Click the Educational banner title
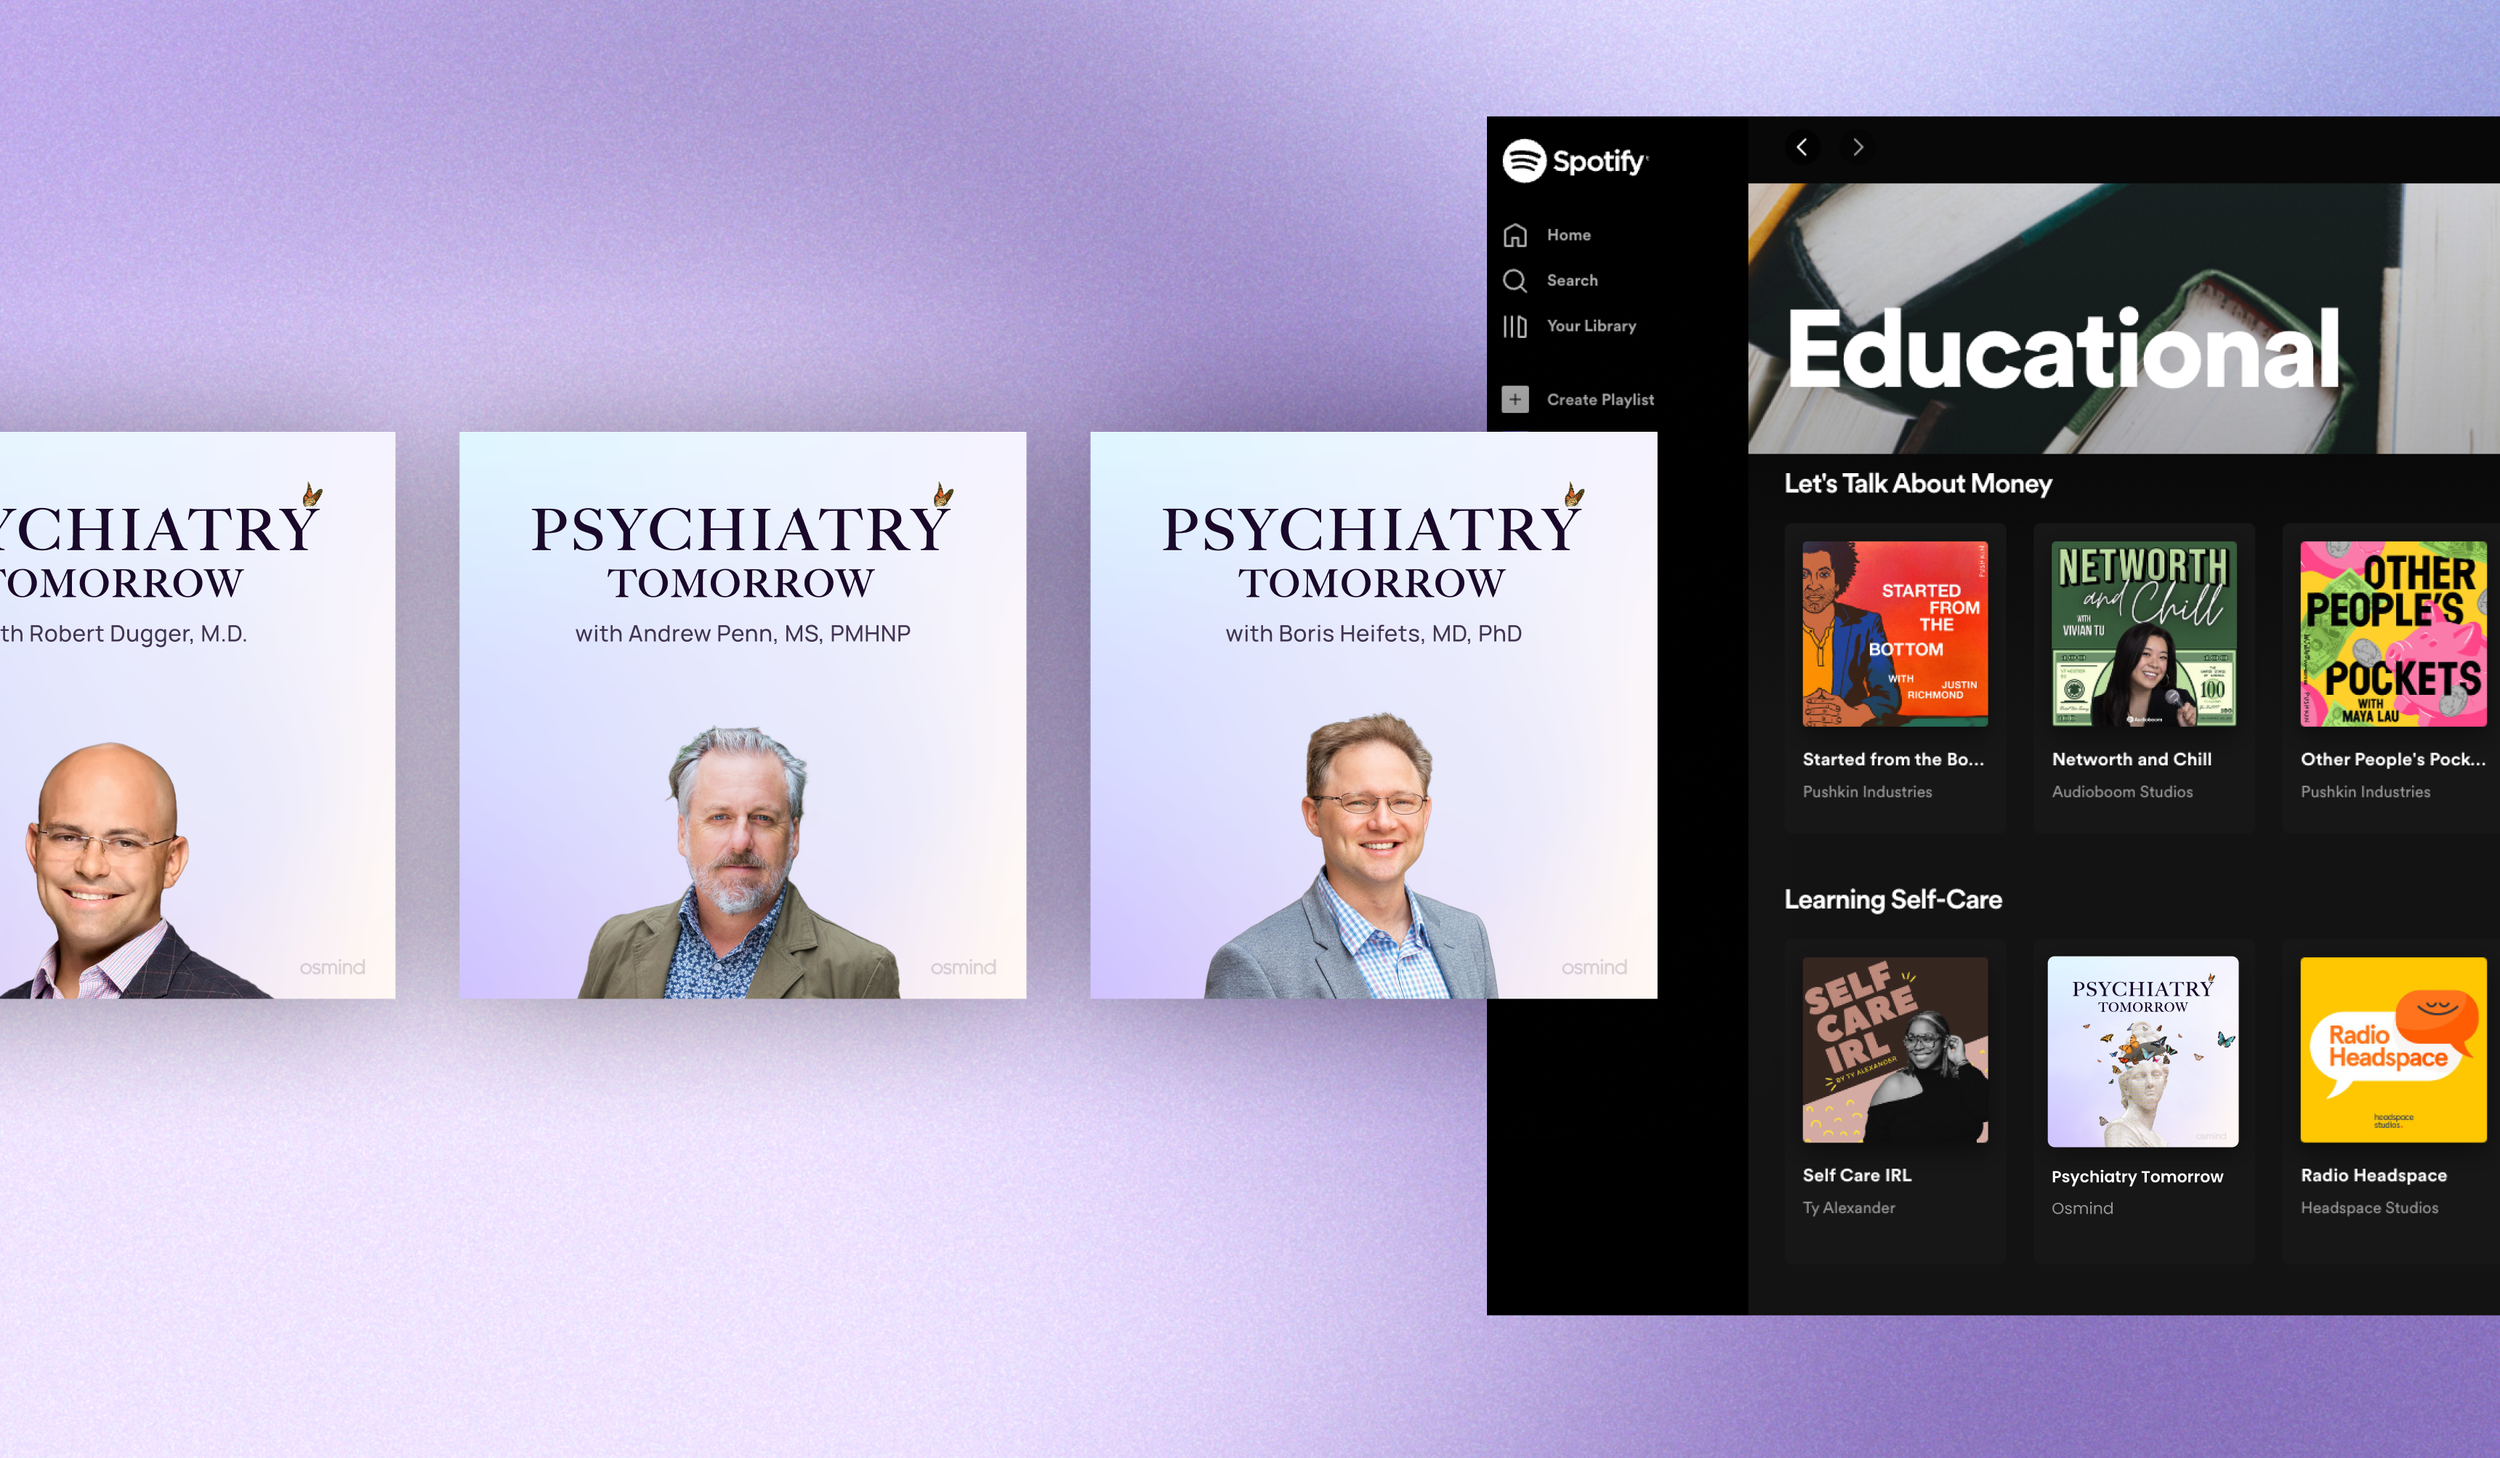The height and width of the screenshot is (1458, 2500). [2063, 348]
